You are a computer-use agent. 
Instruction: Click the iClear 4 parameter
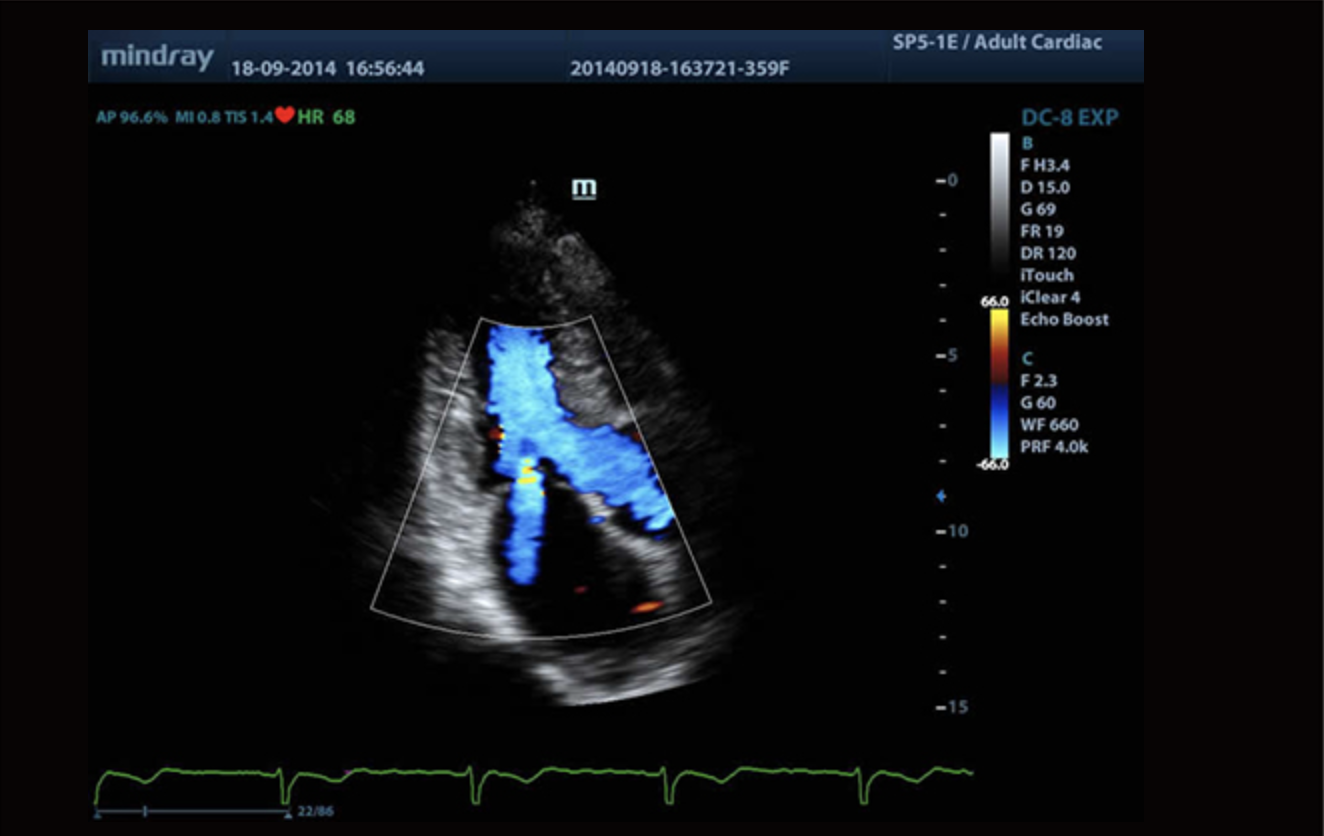tap(1051, 298)
